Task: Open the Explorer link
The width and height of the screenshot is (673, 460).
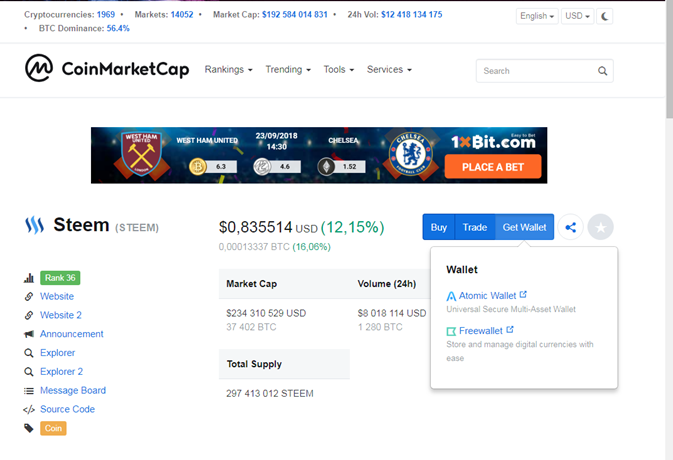Action: tap(58, 353)
